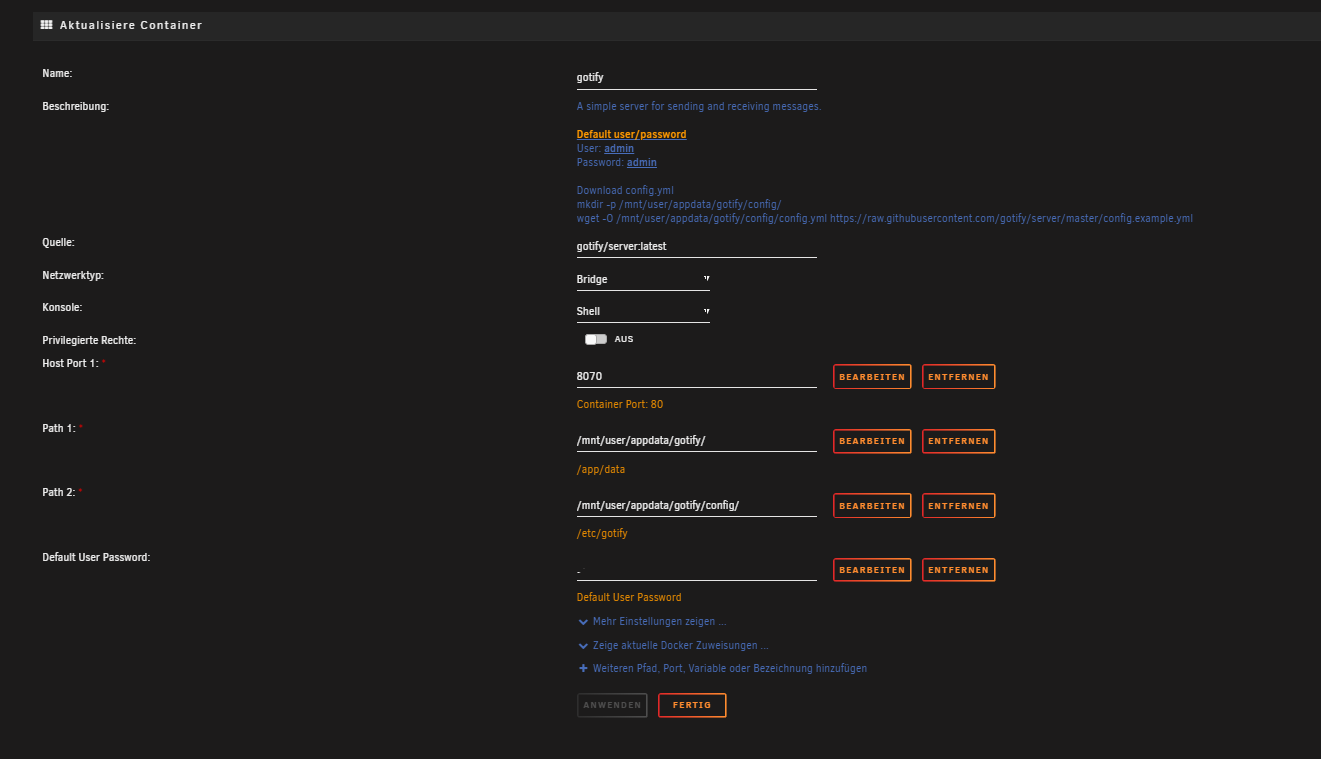Click the /etc/gotify container path text
Viewport: 1321px width, 759px height.
pos(602,534)
